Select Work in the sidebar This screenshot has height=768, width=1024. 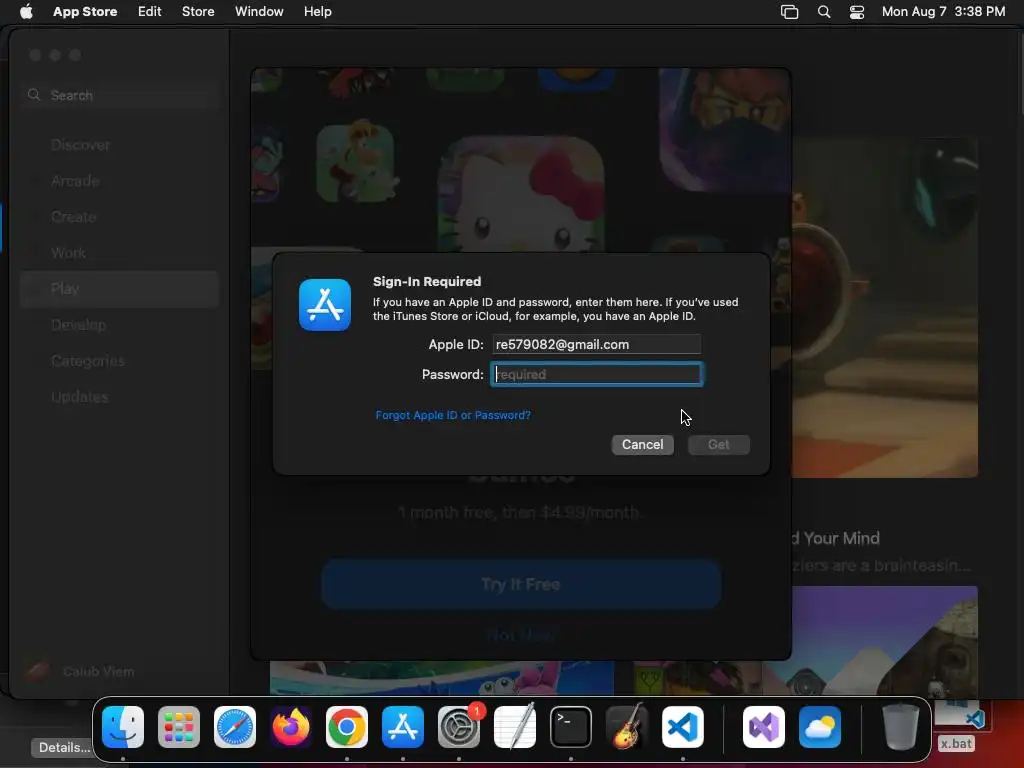(x=120, y=253)
